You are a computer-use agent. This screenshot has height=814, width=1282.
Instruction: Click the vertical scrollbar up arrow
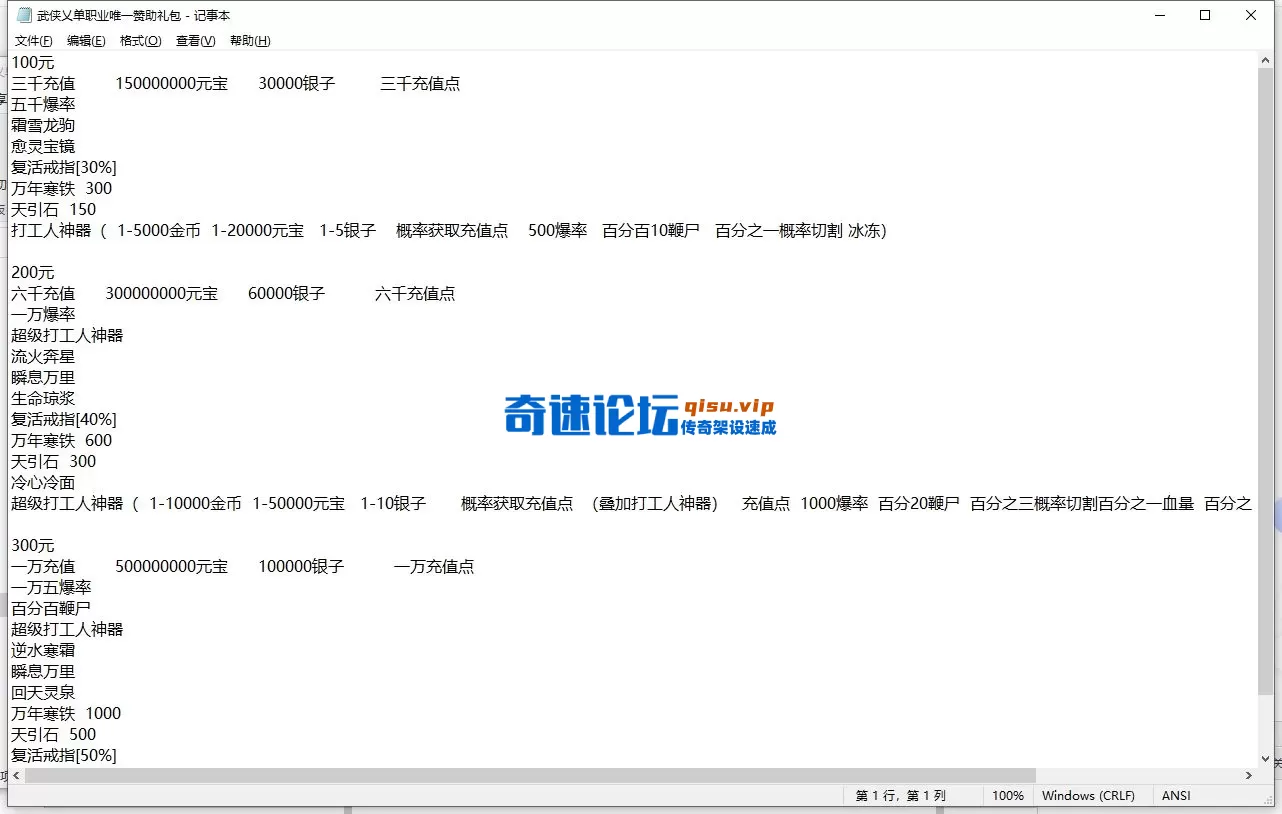[x=1265, y=58]
